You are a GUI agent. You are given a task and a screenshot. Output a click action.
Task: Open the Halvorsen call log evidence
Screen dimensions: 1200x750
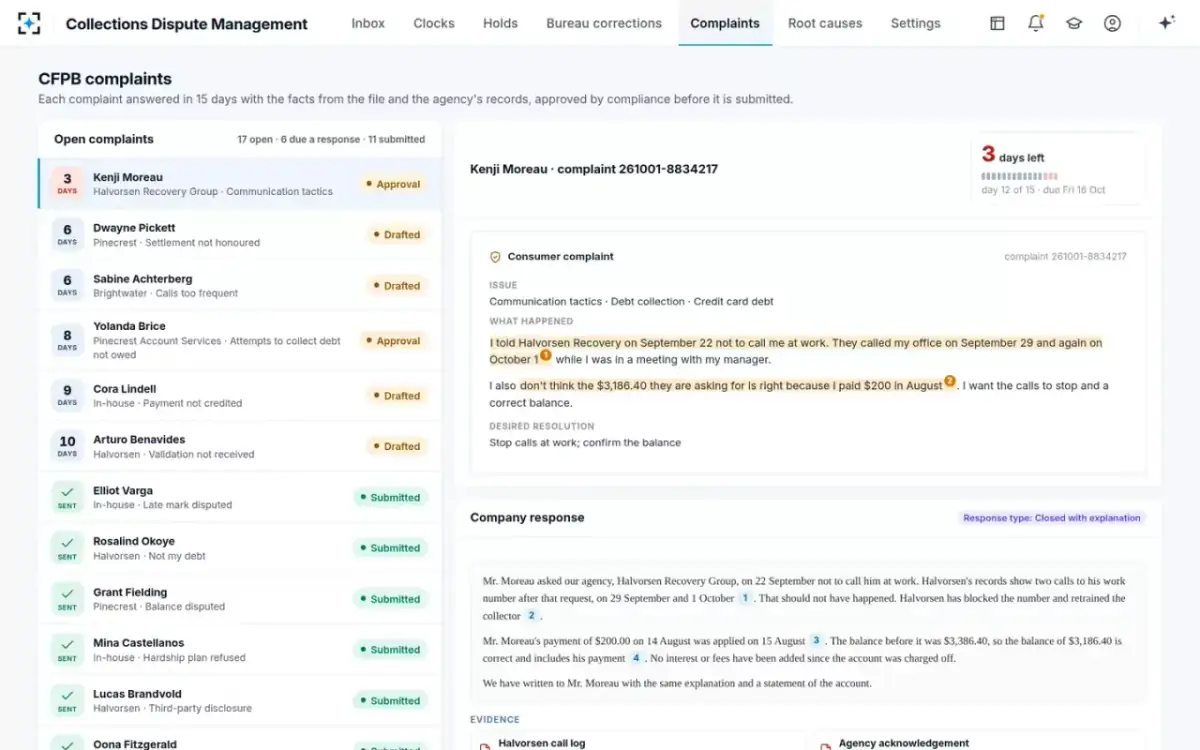tap(637, 743)
